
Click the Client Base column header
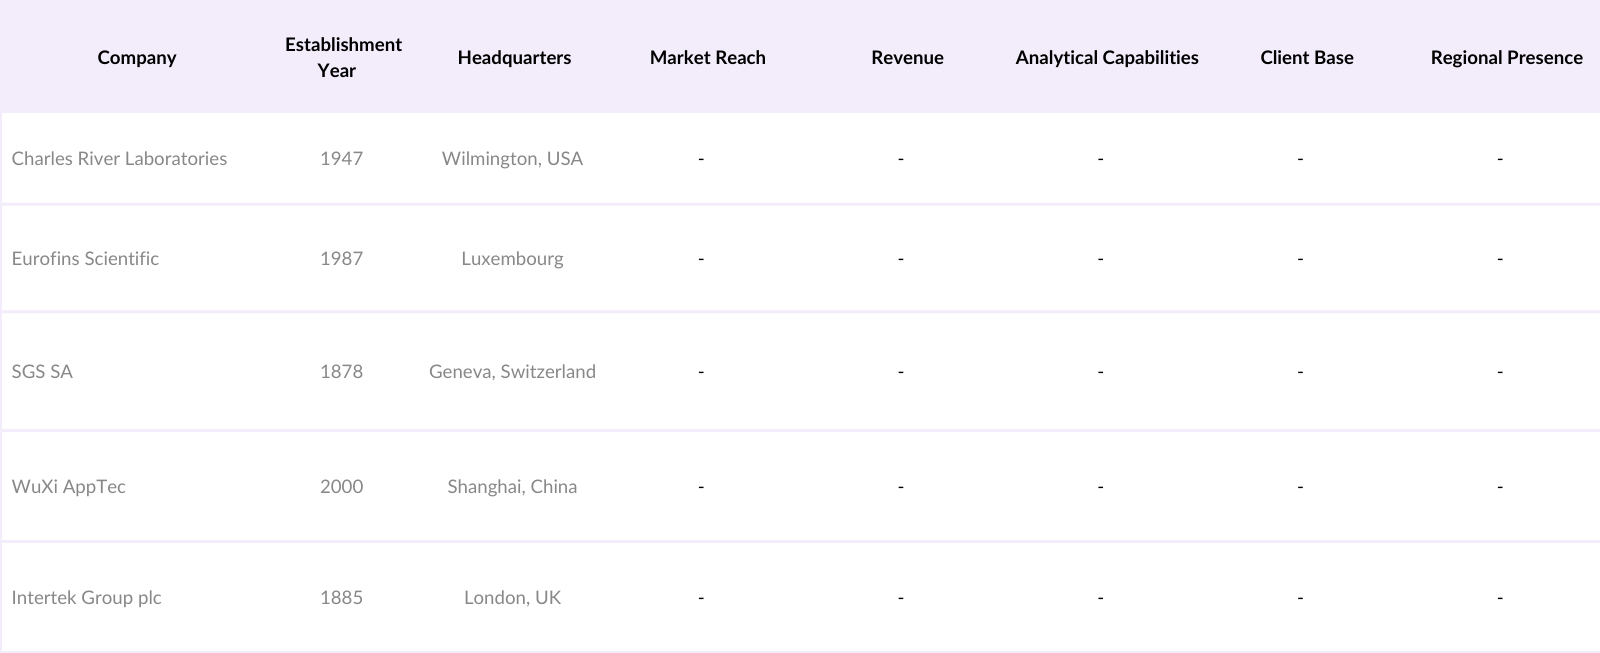tap(1307, 57)
